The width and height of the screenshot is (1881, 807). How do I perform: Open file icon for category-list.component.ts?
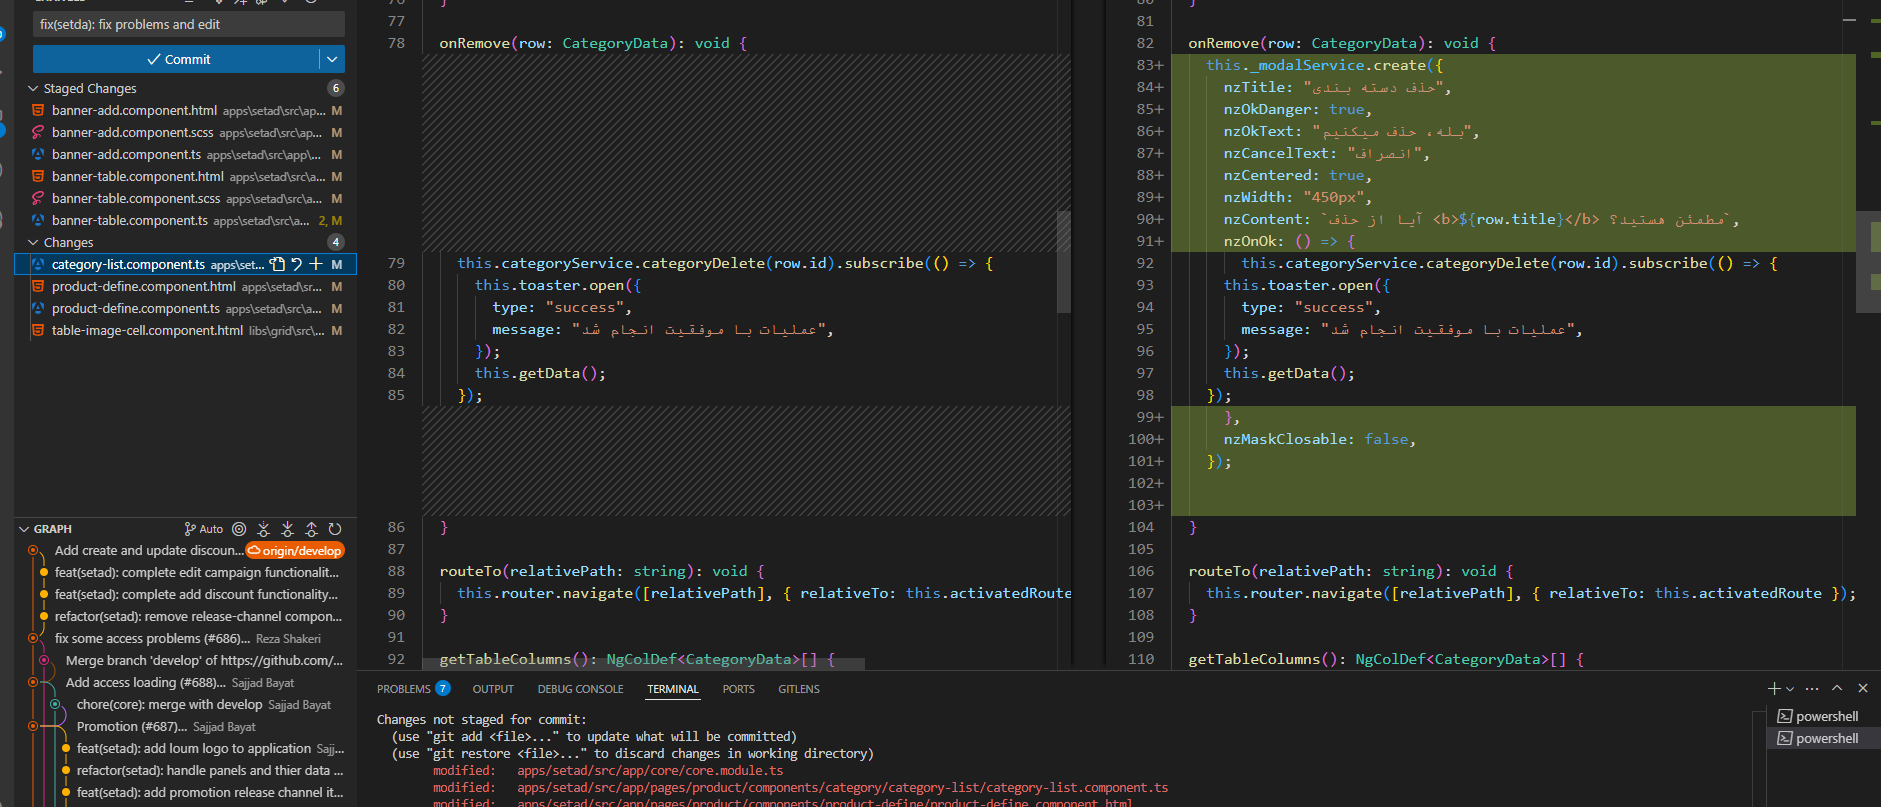pyautogui.click(x=277, y=264)
